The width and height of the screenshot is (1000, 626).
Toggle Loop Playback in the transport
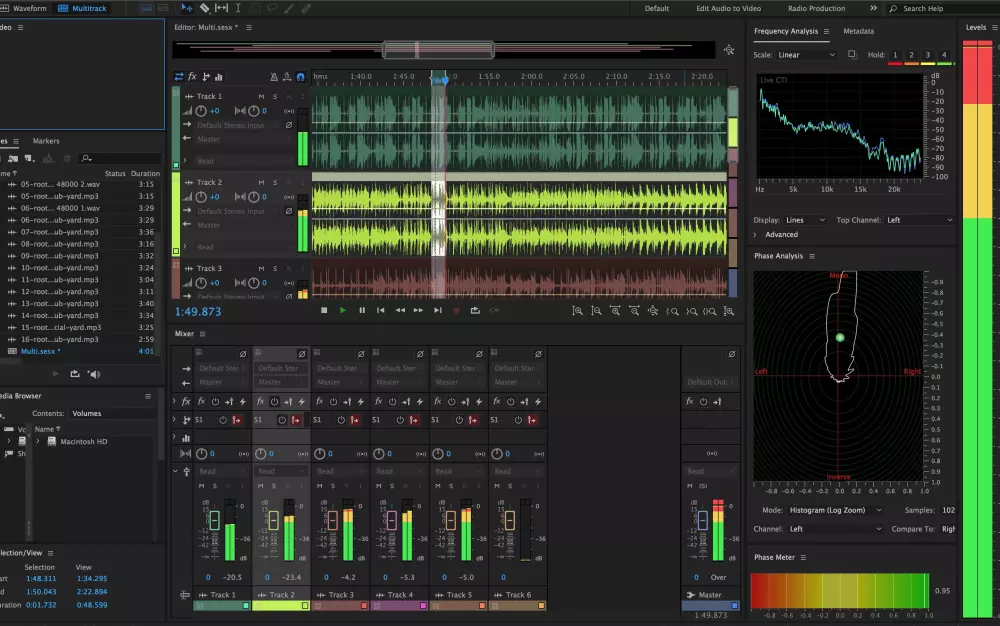click(x=475, y=311)
